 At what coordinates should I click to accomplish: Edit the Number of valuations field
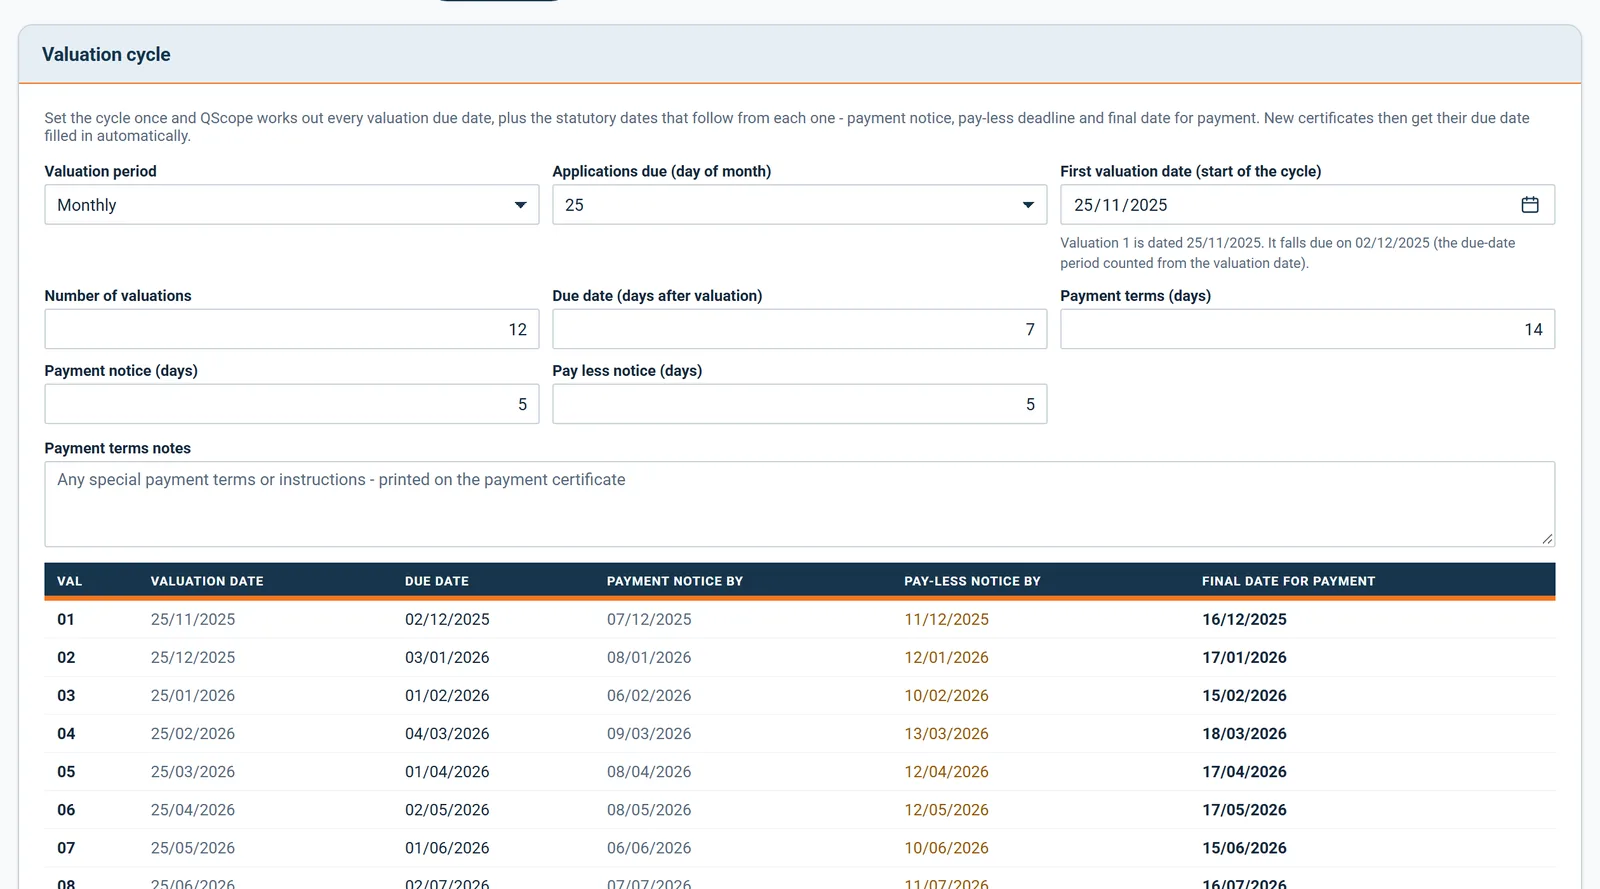(x=292, y=329)
